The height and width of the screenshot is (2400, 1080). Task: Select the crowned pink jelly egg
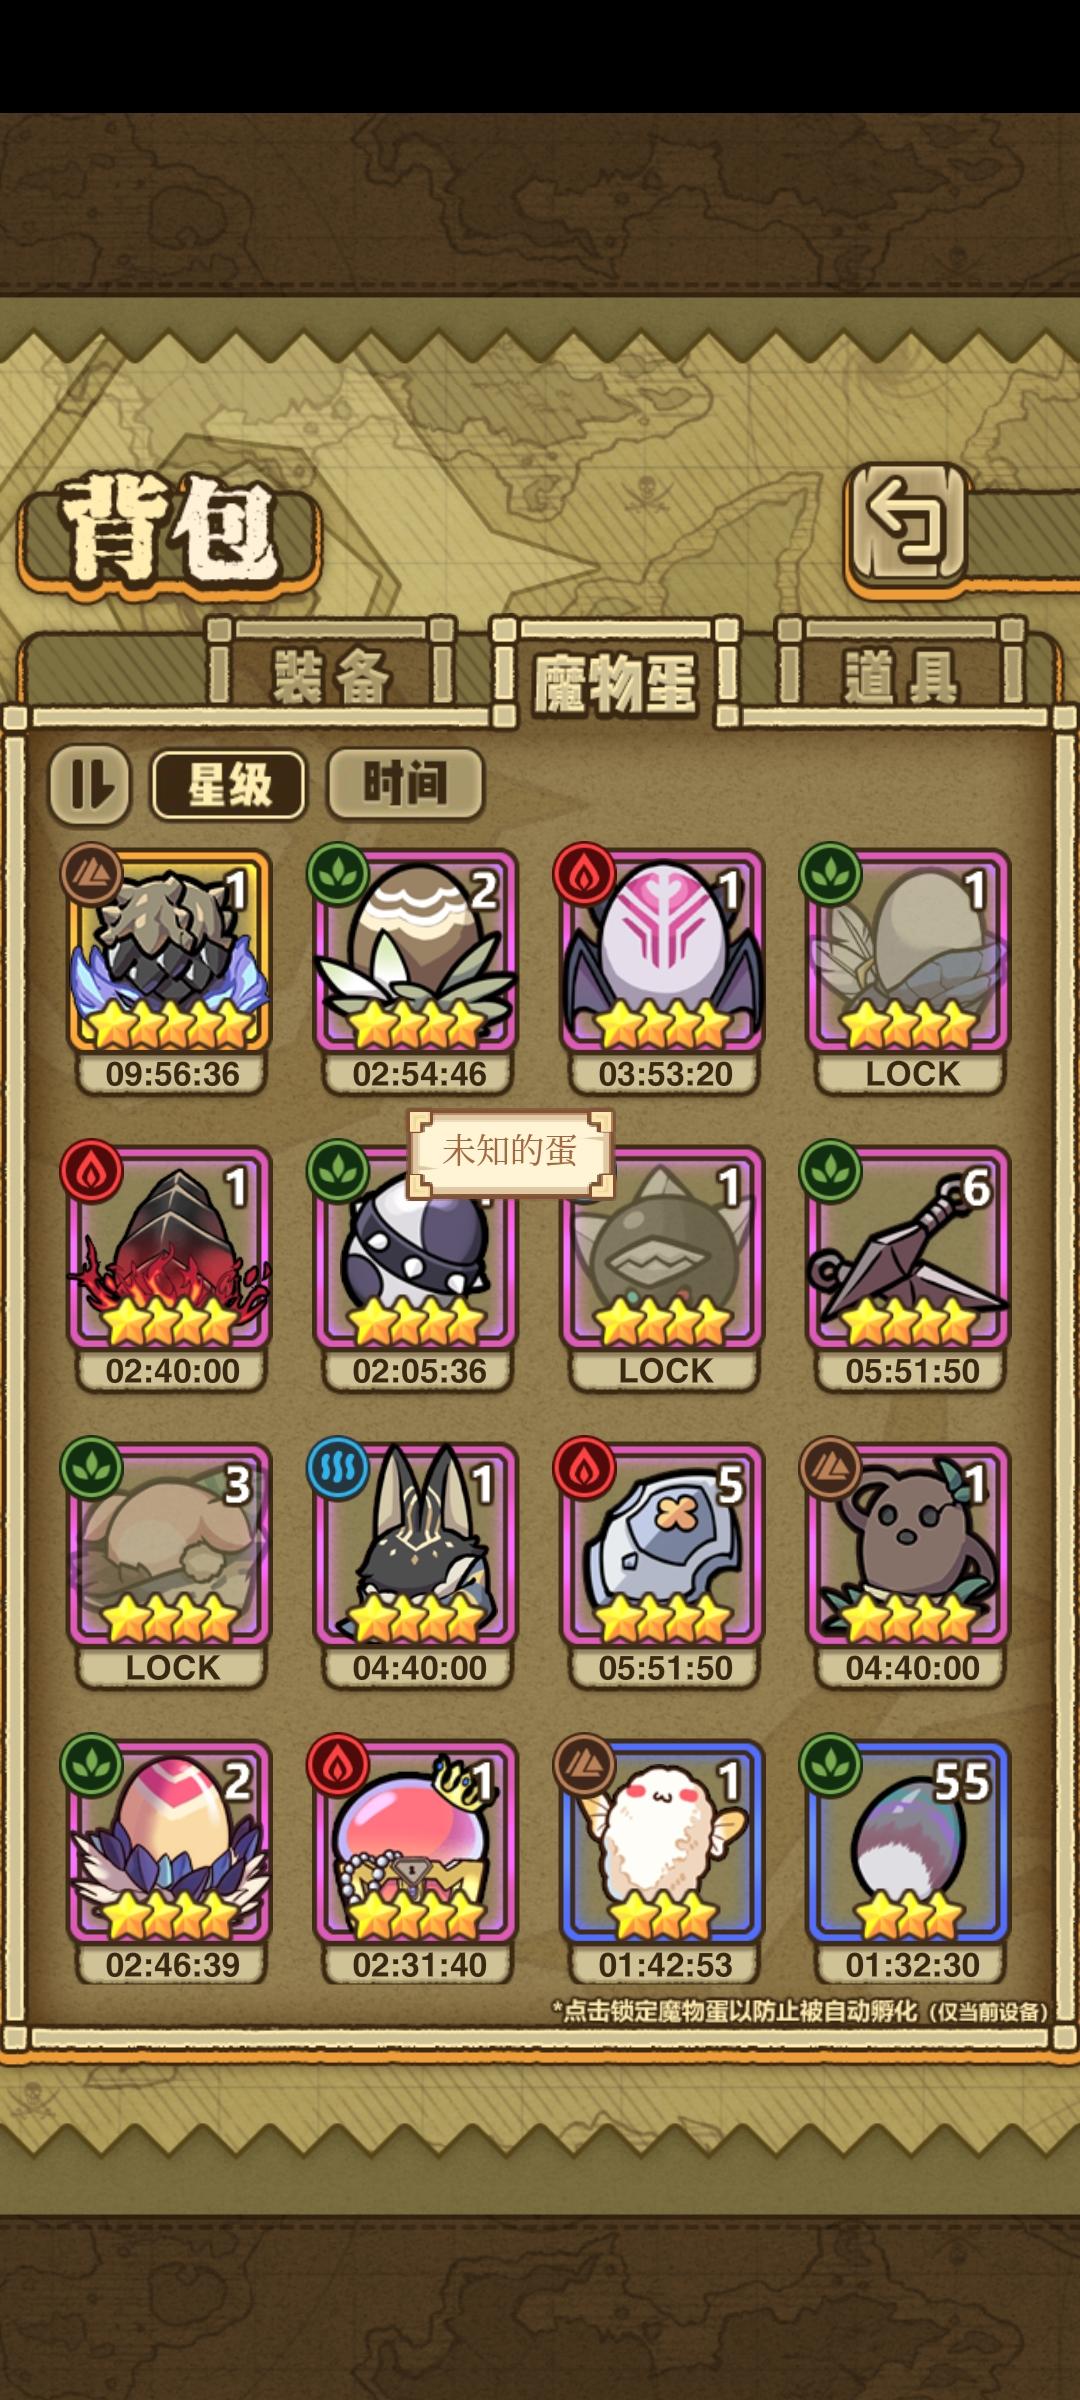coord(416,1841)
